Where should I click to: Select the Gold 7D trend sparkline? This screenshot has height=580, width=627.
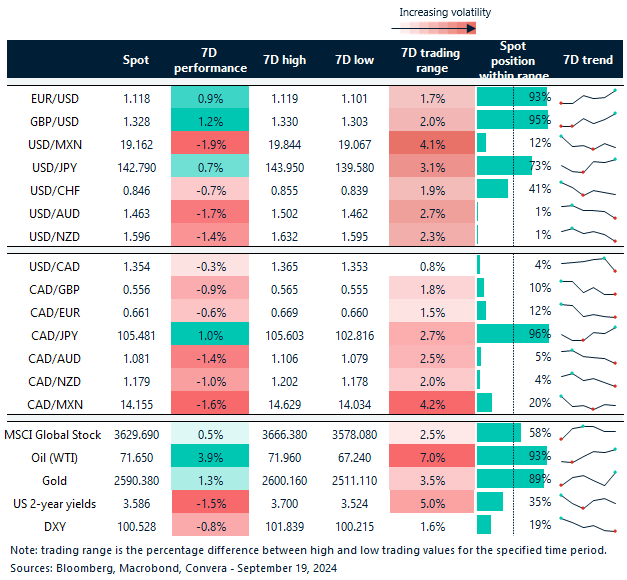588,481
